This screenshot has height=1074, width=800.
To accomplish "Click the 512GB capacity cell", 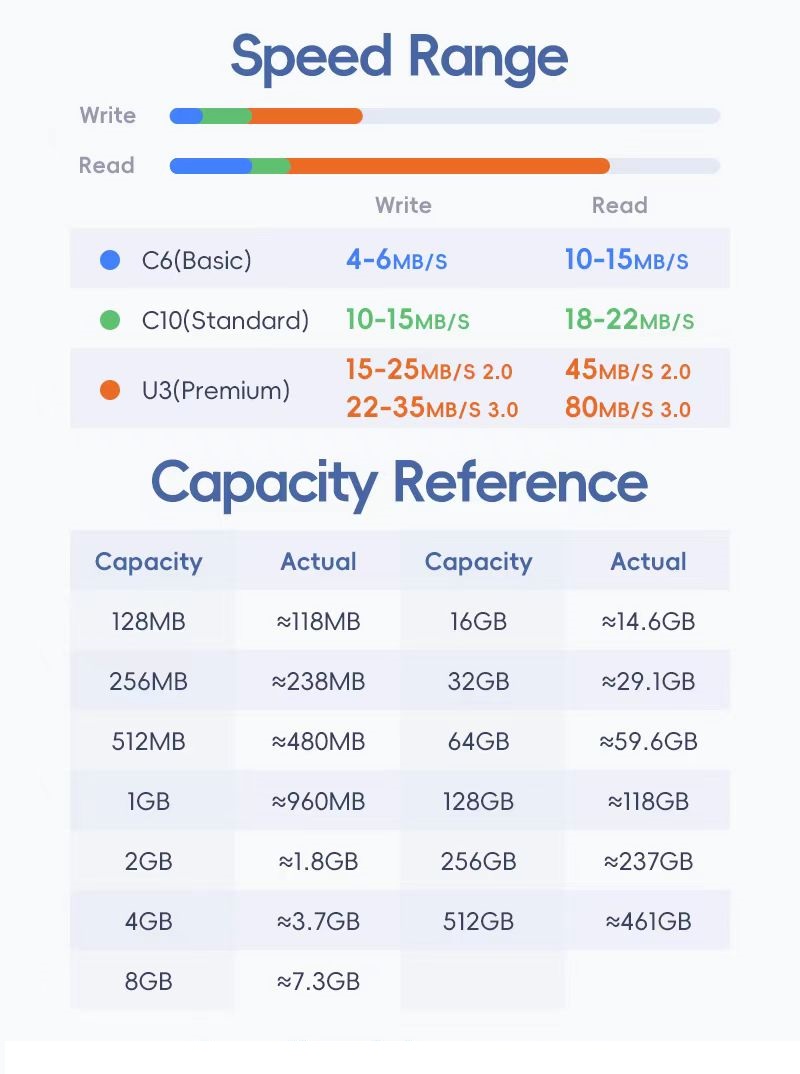I will (478, 921).
